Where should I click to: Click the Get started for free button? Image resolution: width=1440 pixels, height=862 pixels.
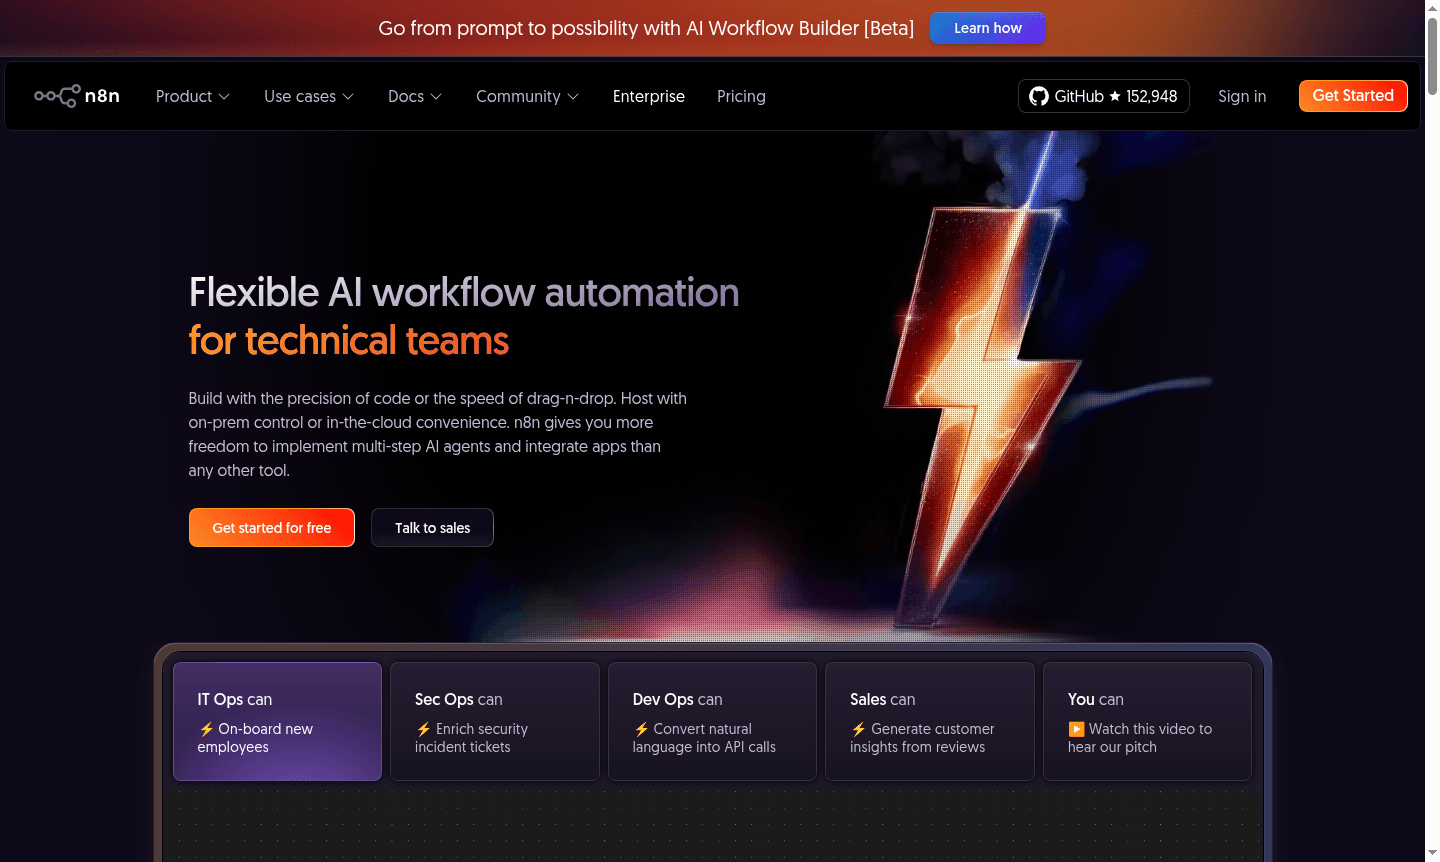[x=271, y=527]
